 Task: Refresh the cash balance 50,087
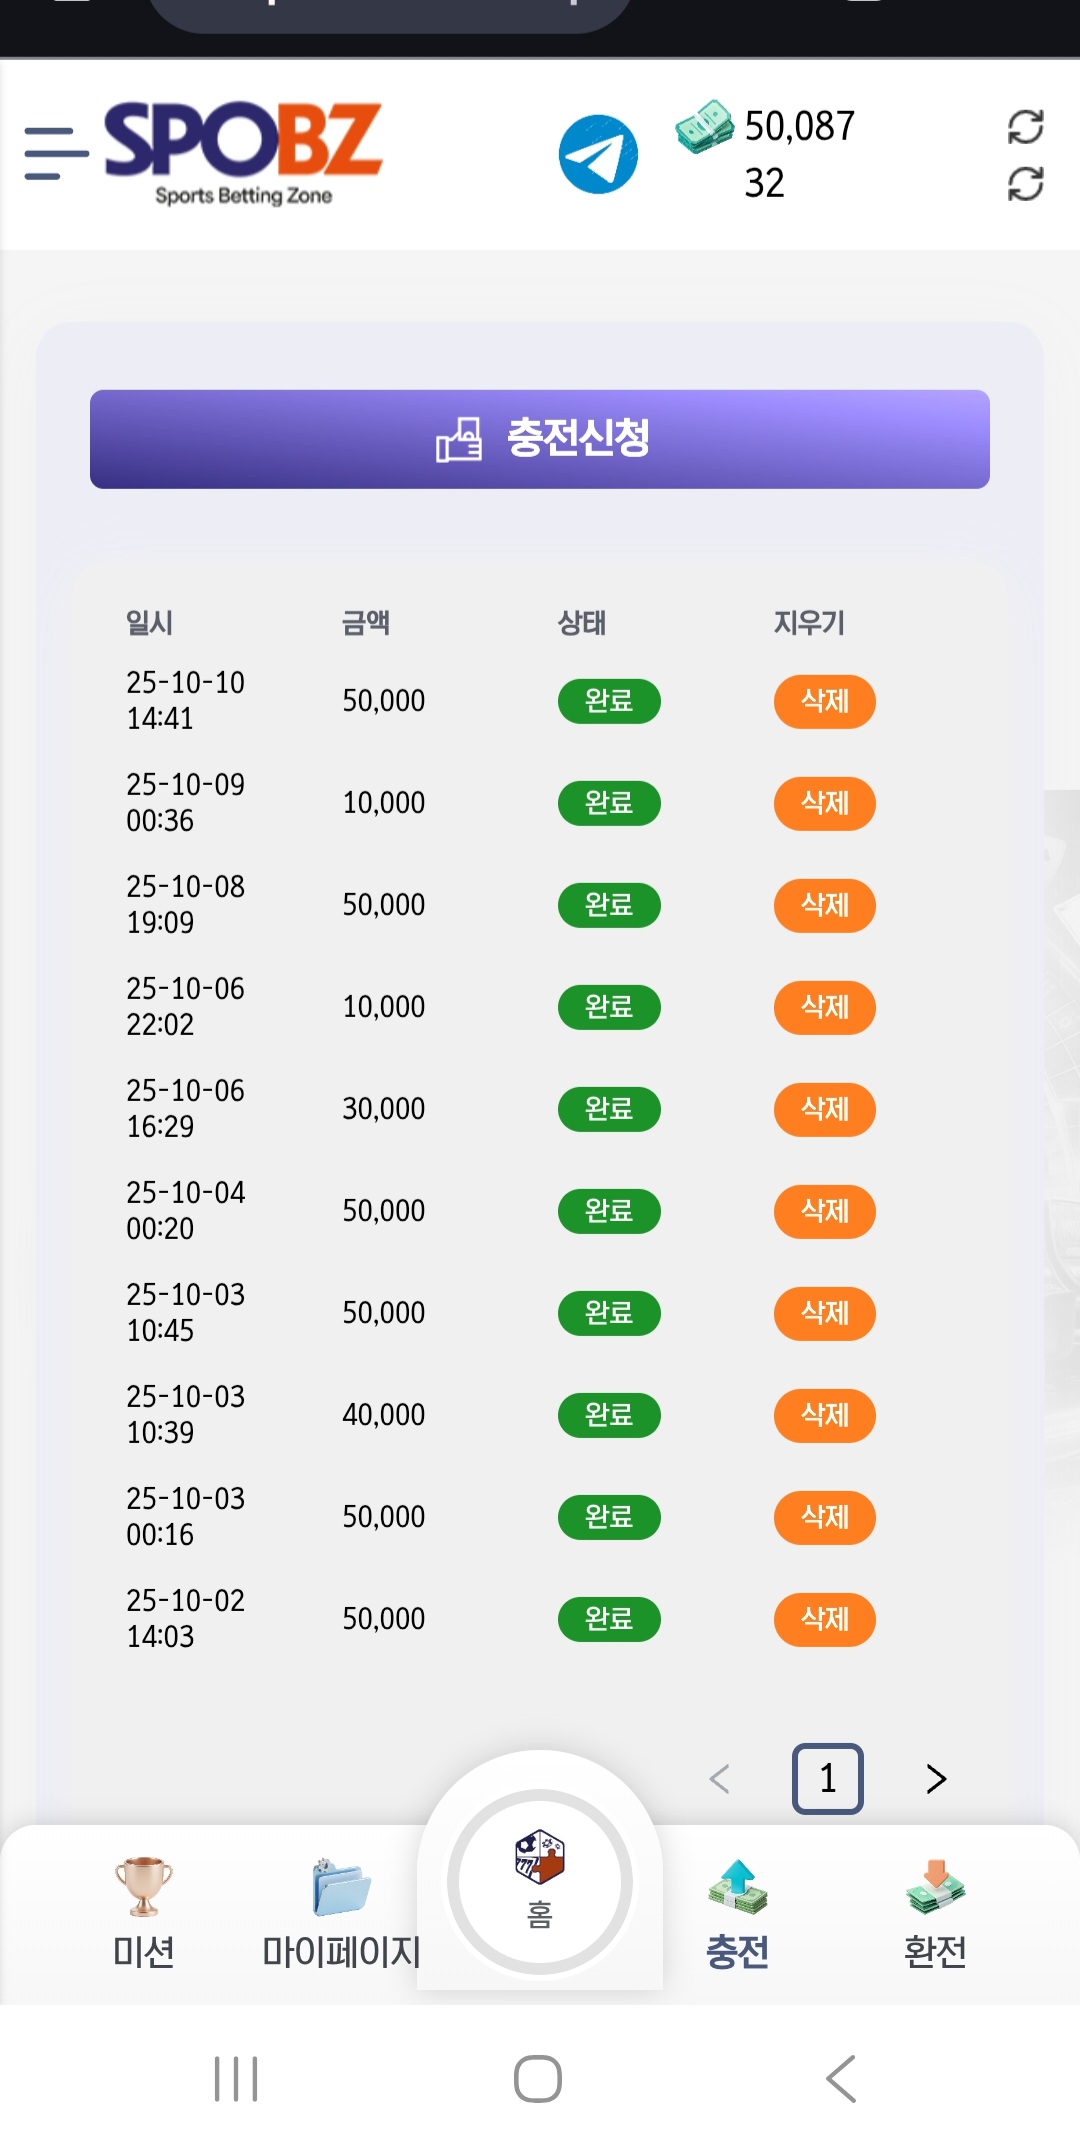pyautogui.click(x=1025, y=127)
